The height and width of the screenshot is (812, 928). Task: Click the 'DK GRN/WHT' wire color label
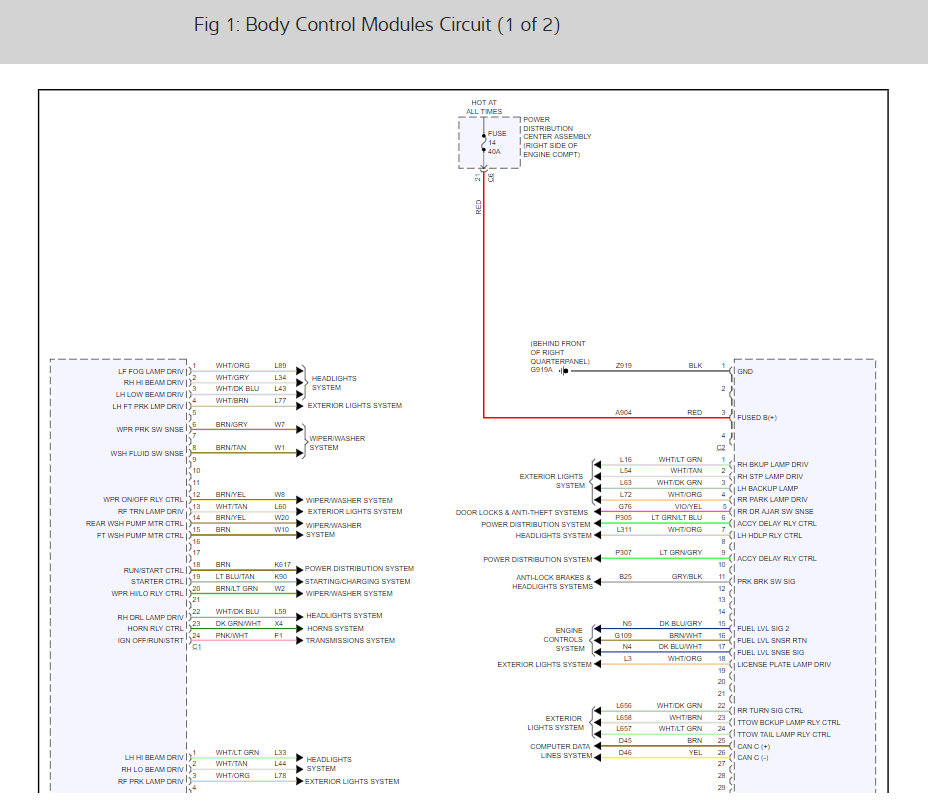(x=238, y=624)
